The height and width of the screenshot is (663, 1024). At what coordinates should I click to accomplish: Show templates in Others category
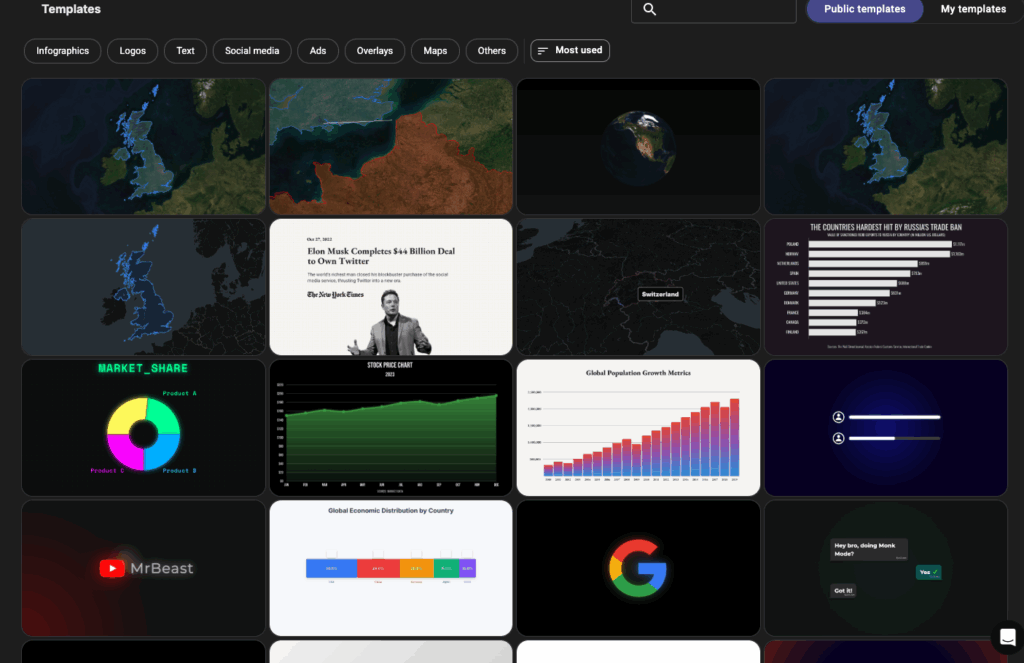coord(491,51)
